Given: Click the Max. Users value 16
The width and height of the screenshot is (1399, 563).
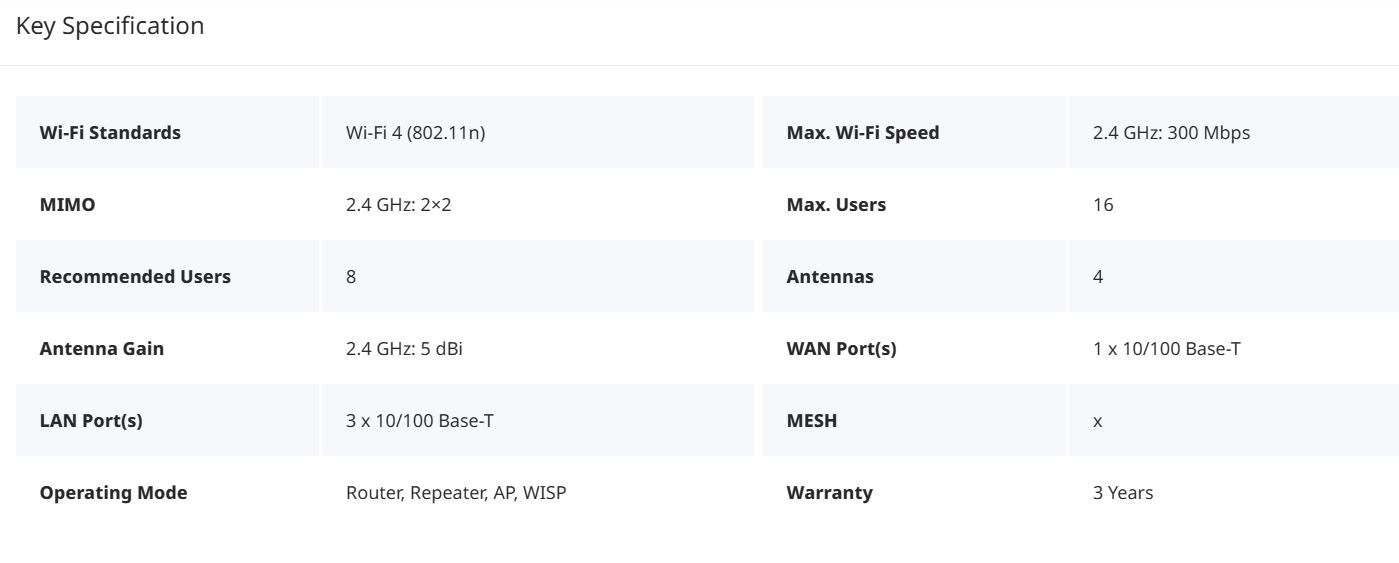Looking at the screenshot, I should click(1103, 204).
